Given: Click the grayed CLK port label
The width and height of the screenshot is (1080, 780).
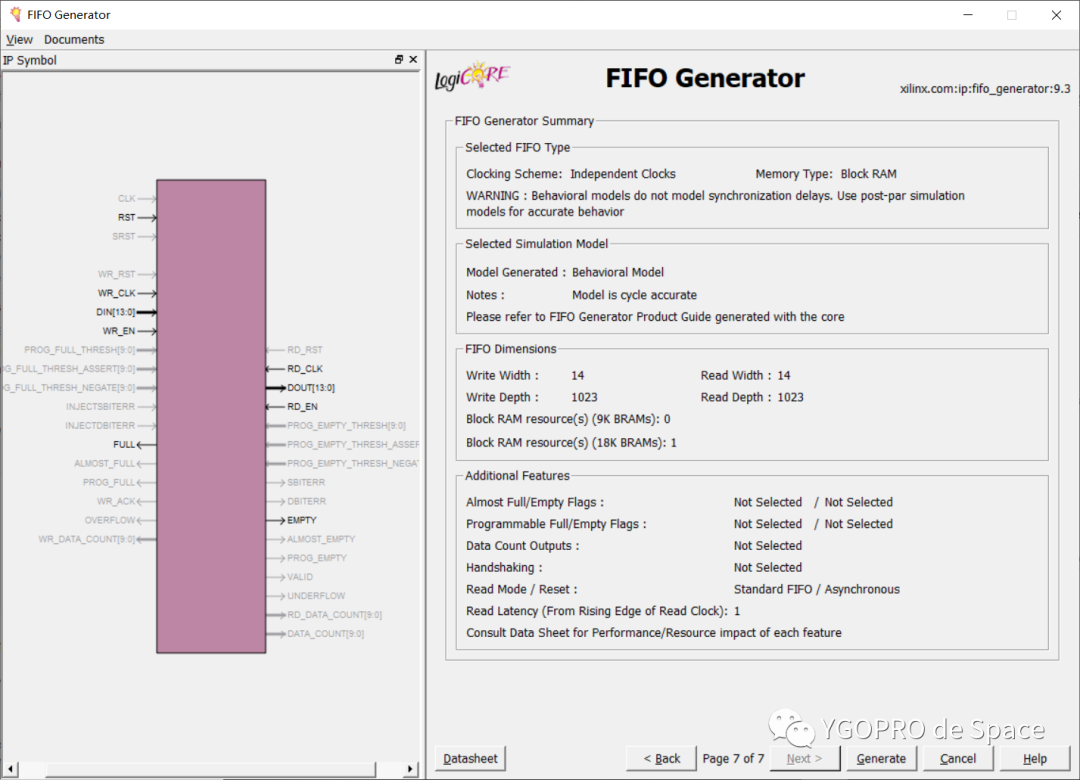Looking at the screenshot, I should coord(127,198).
